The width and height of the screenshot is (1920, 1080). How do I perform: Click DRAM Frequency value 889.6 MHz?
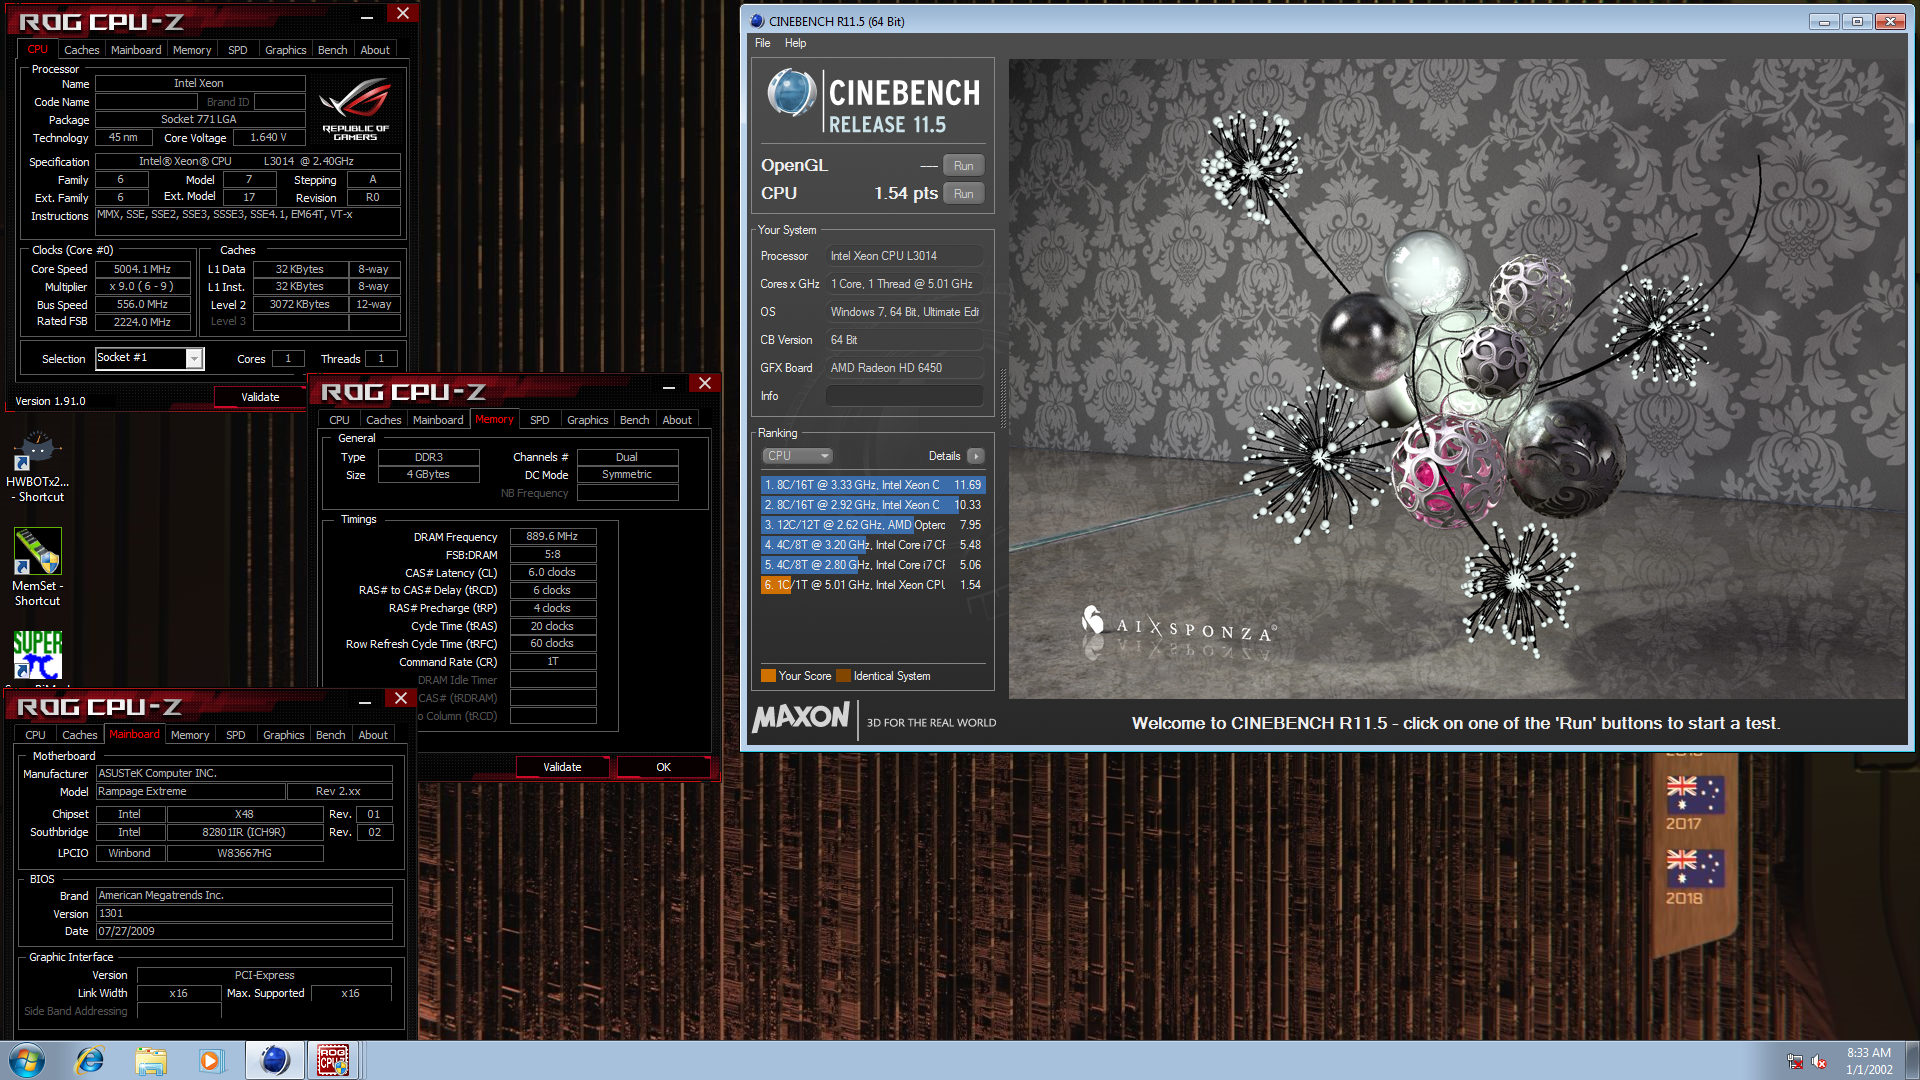pos(553,537)
